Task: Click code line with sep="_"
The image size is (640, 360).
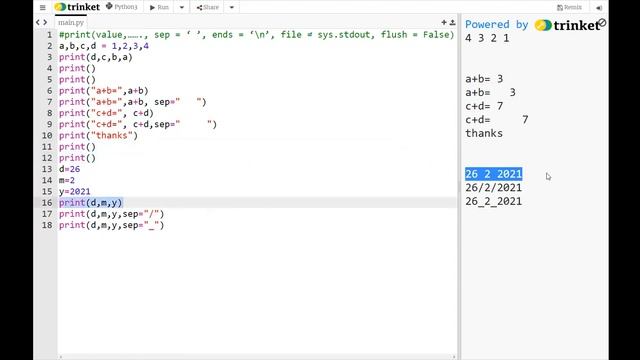Action: click(x=111, y=225)
